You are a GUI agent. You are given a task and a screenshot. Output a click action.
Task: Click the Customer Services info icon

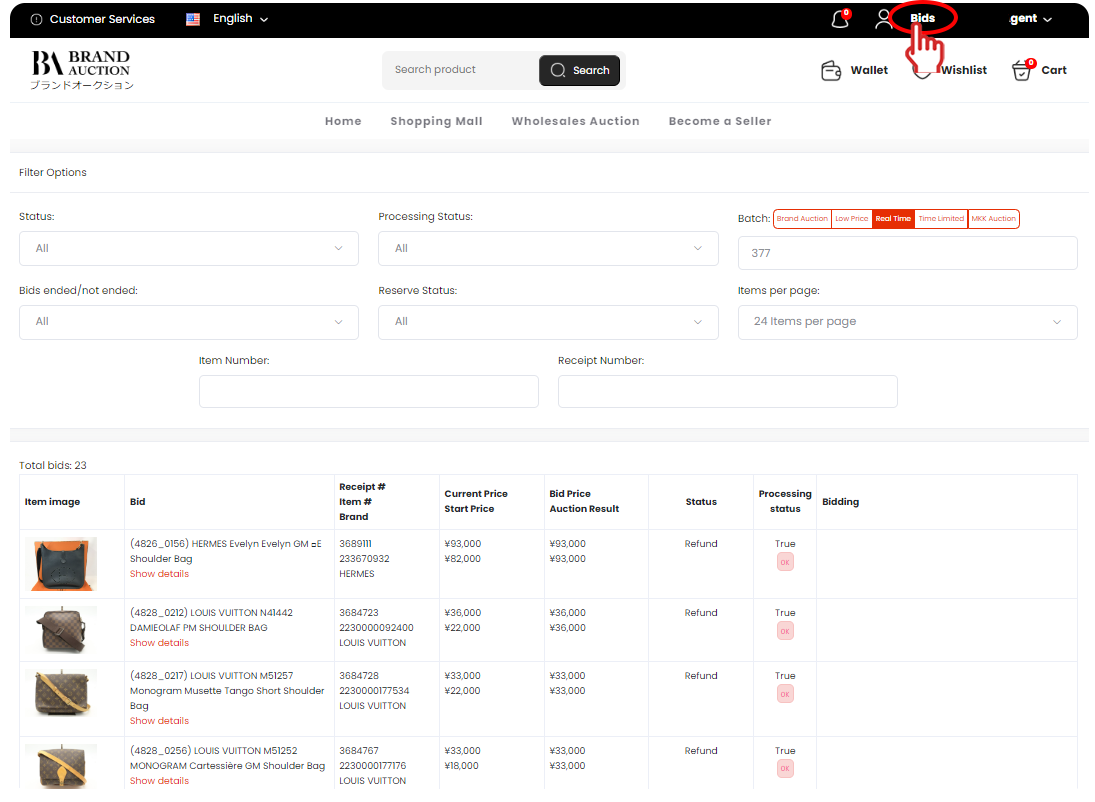pos(36,20)
